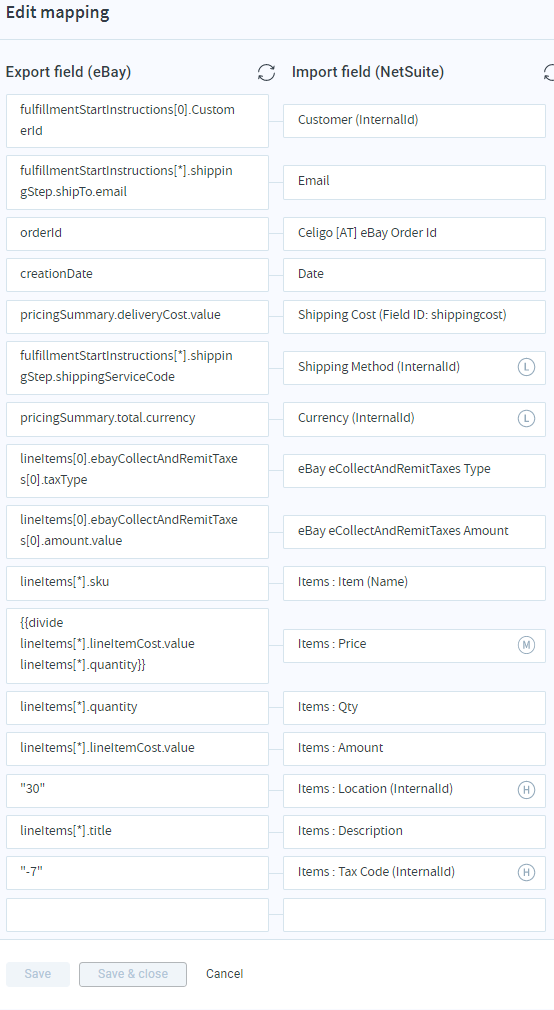Image resolution: width=554 pixels, height=1010 pixels.
Task: Select the creationDate export field
Action: point(137,274)
